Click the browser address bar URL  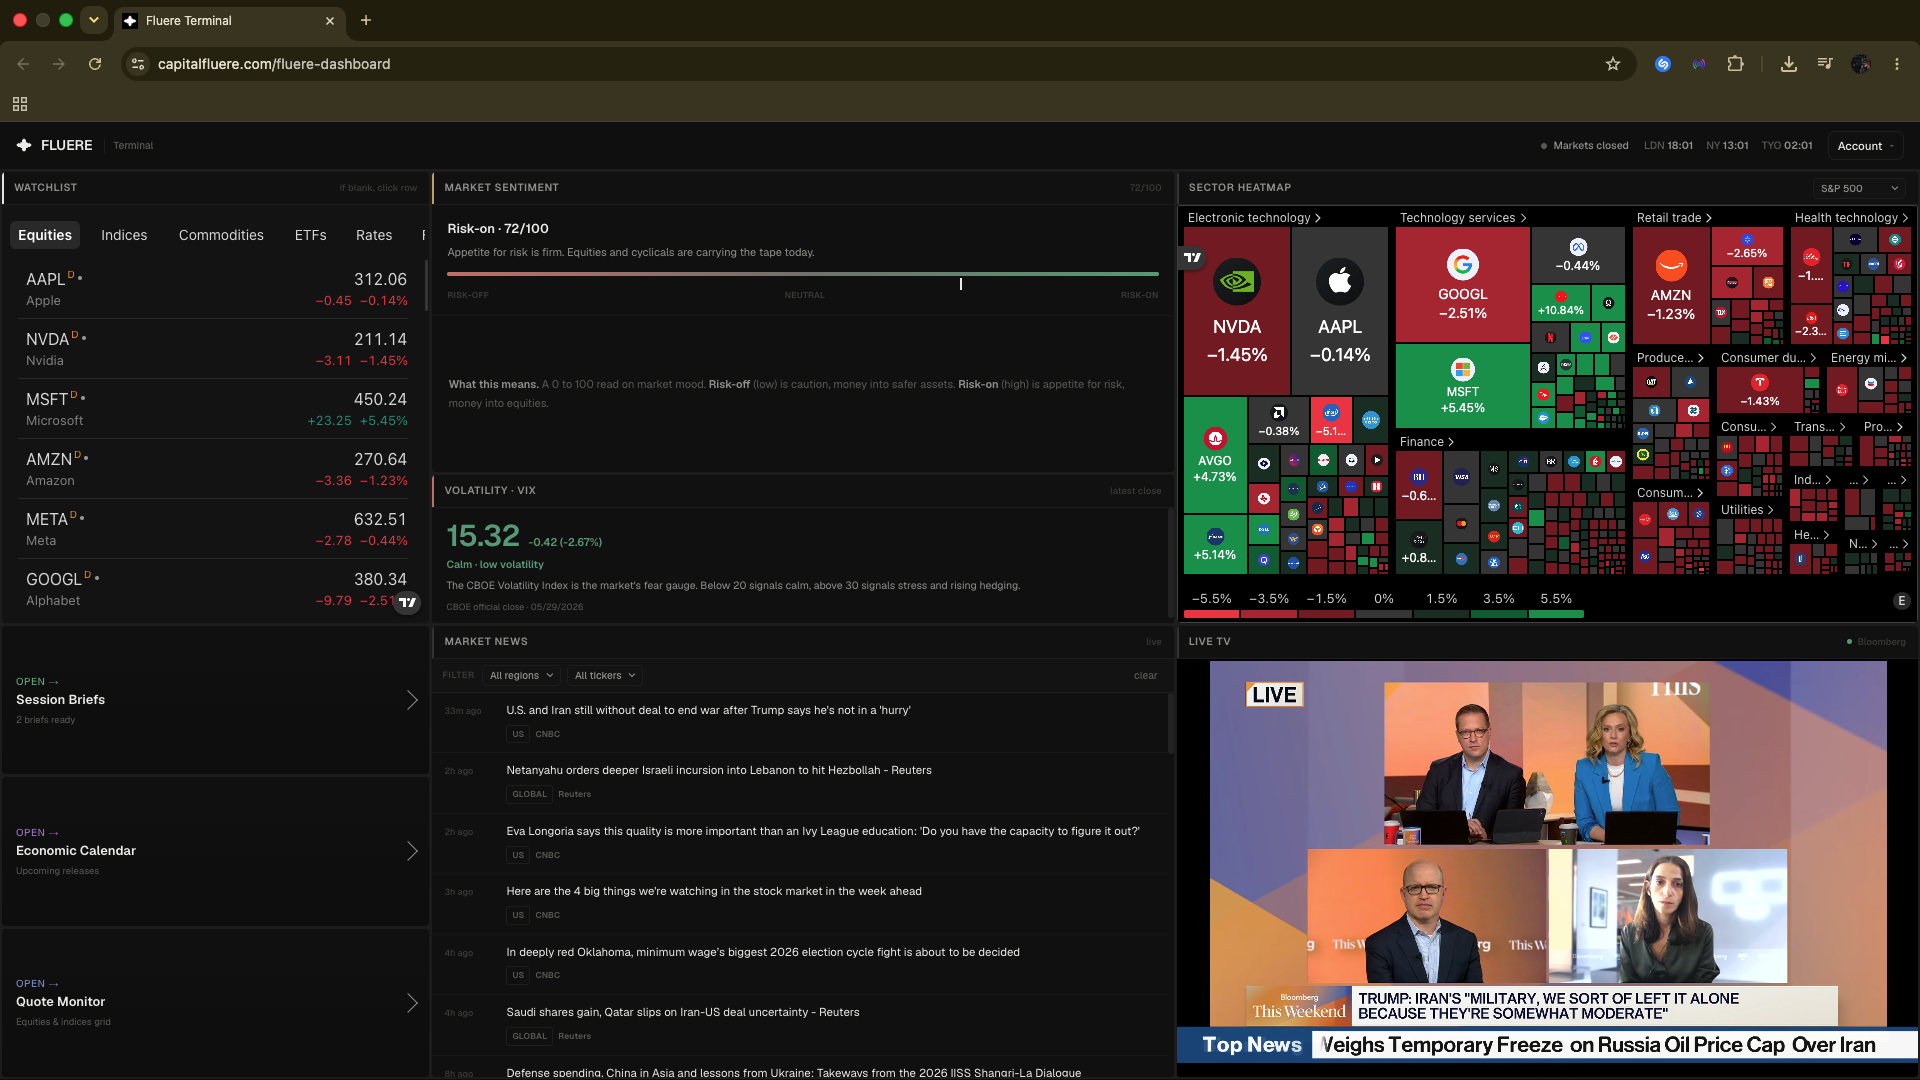[274, 64]
